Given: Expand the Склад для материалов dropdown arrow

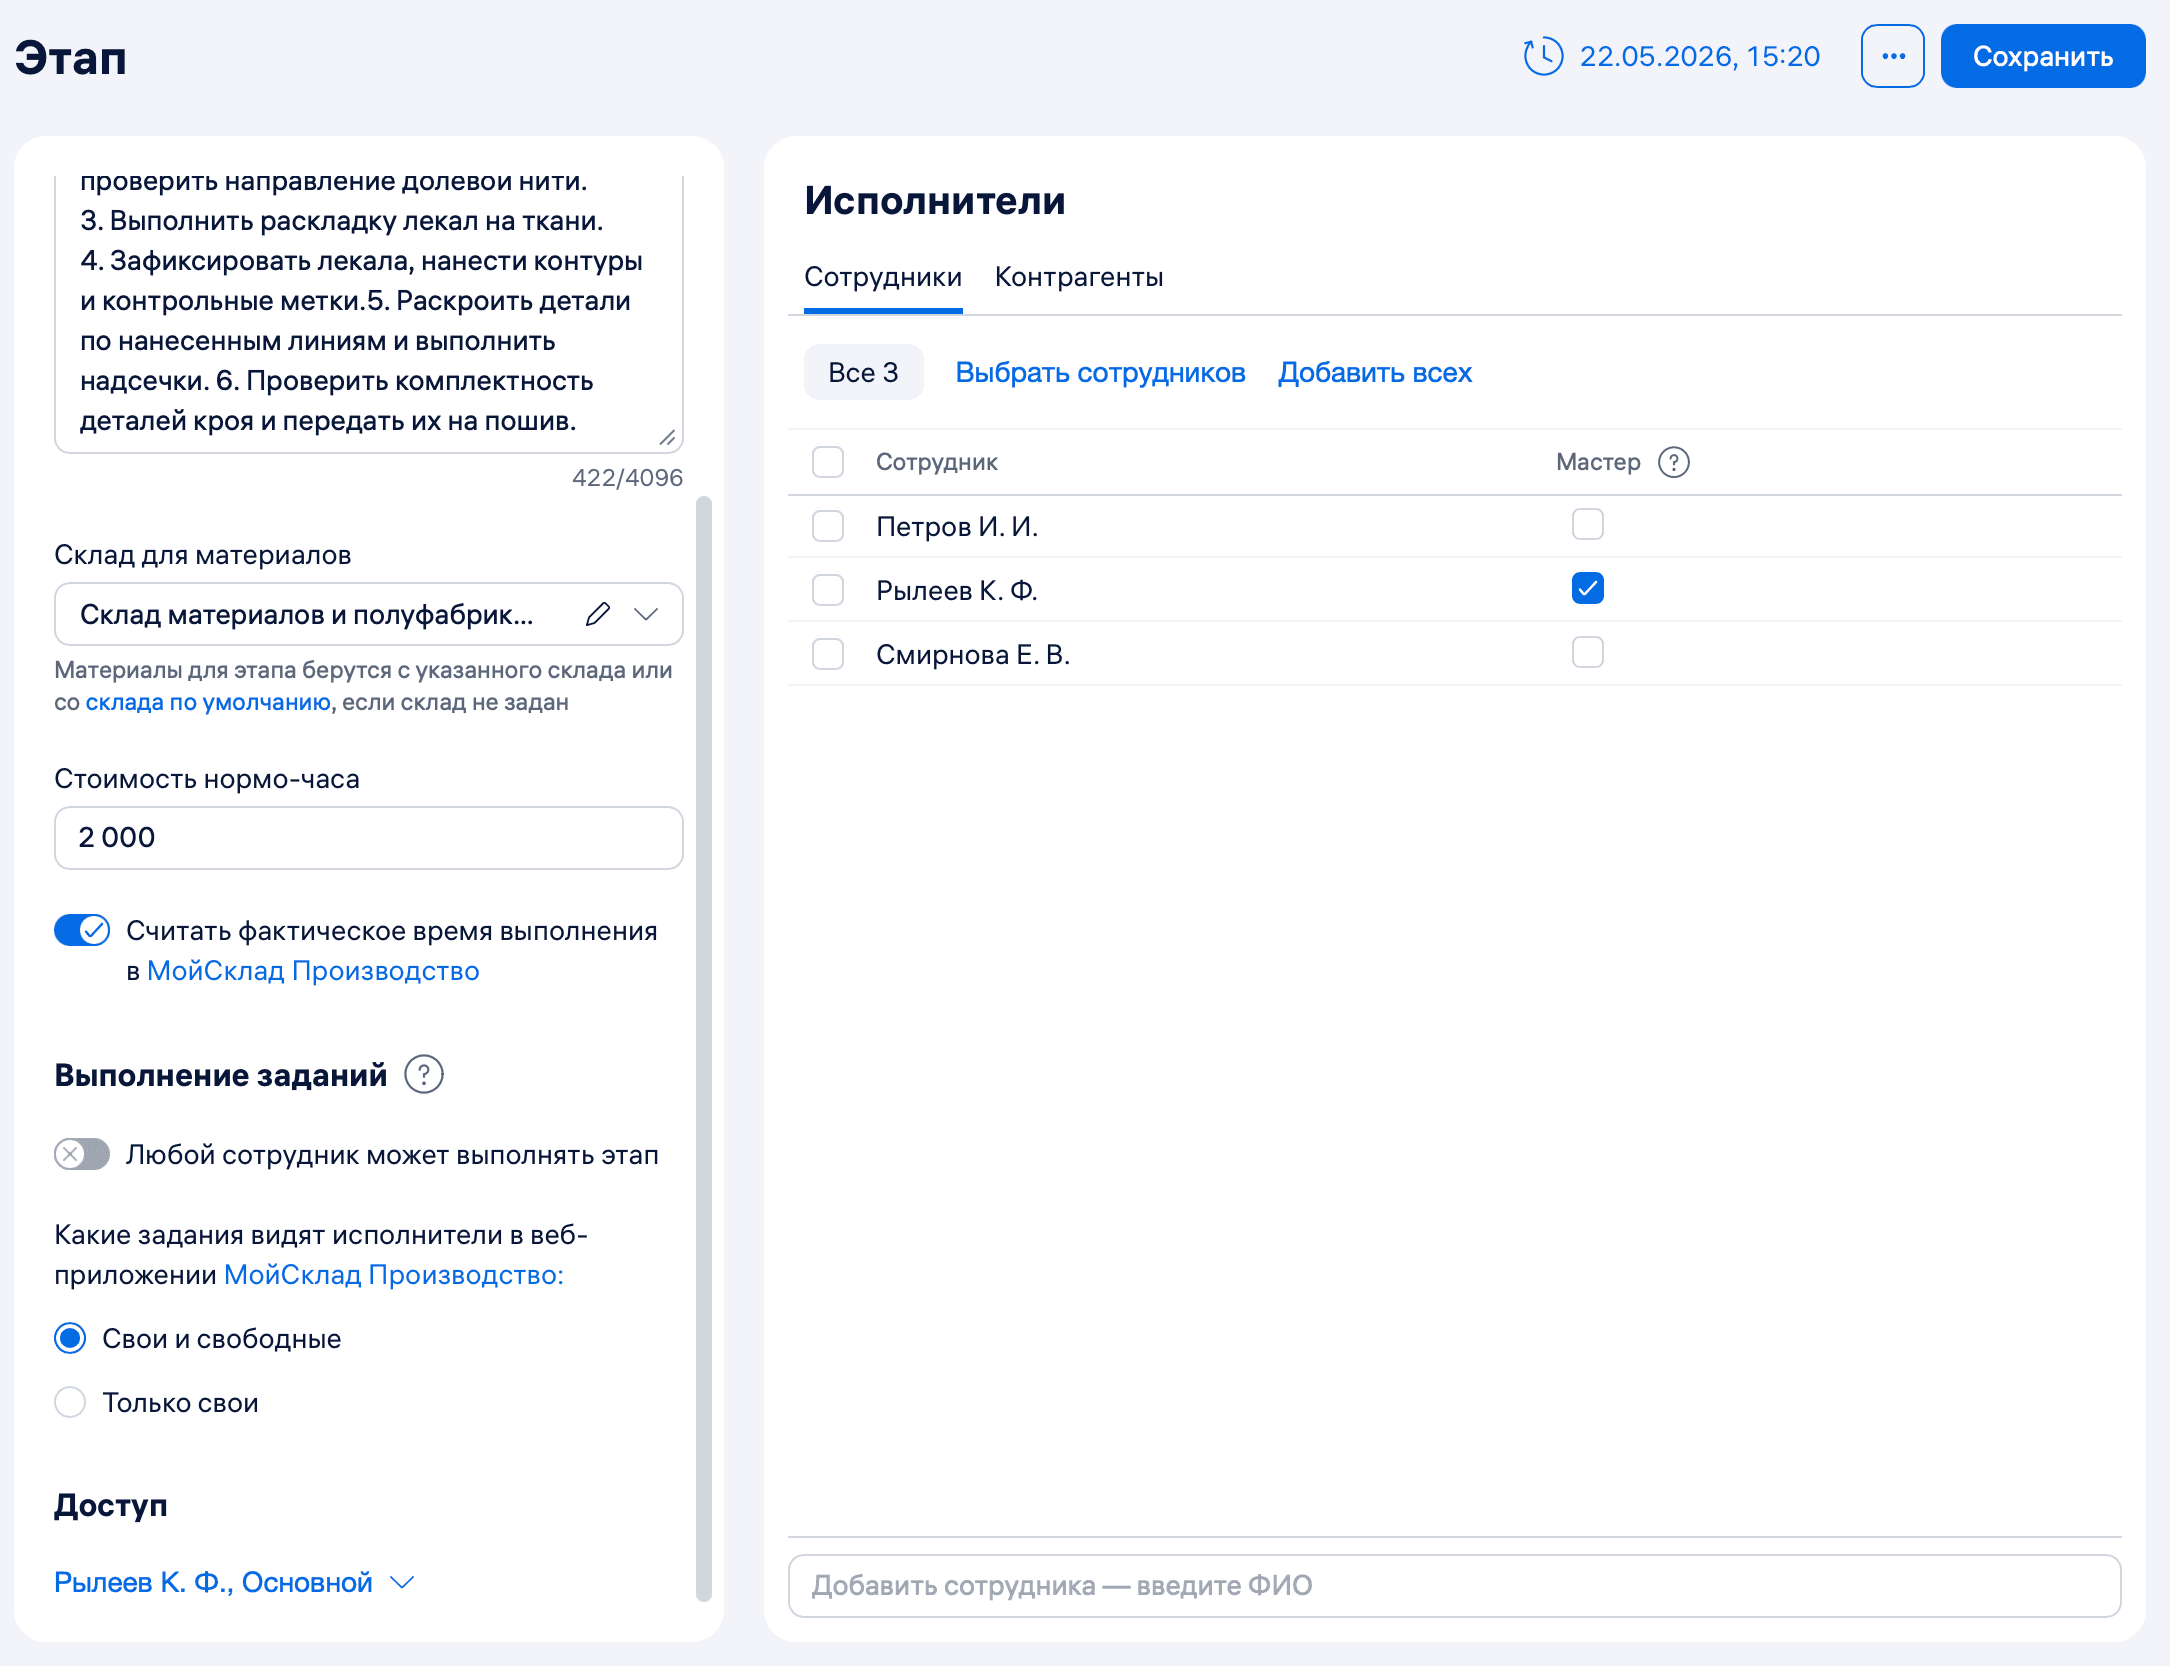Looking at the screenshot, I should 646,614.
